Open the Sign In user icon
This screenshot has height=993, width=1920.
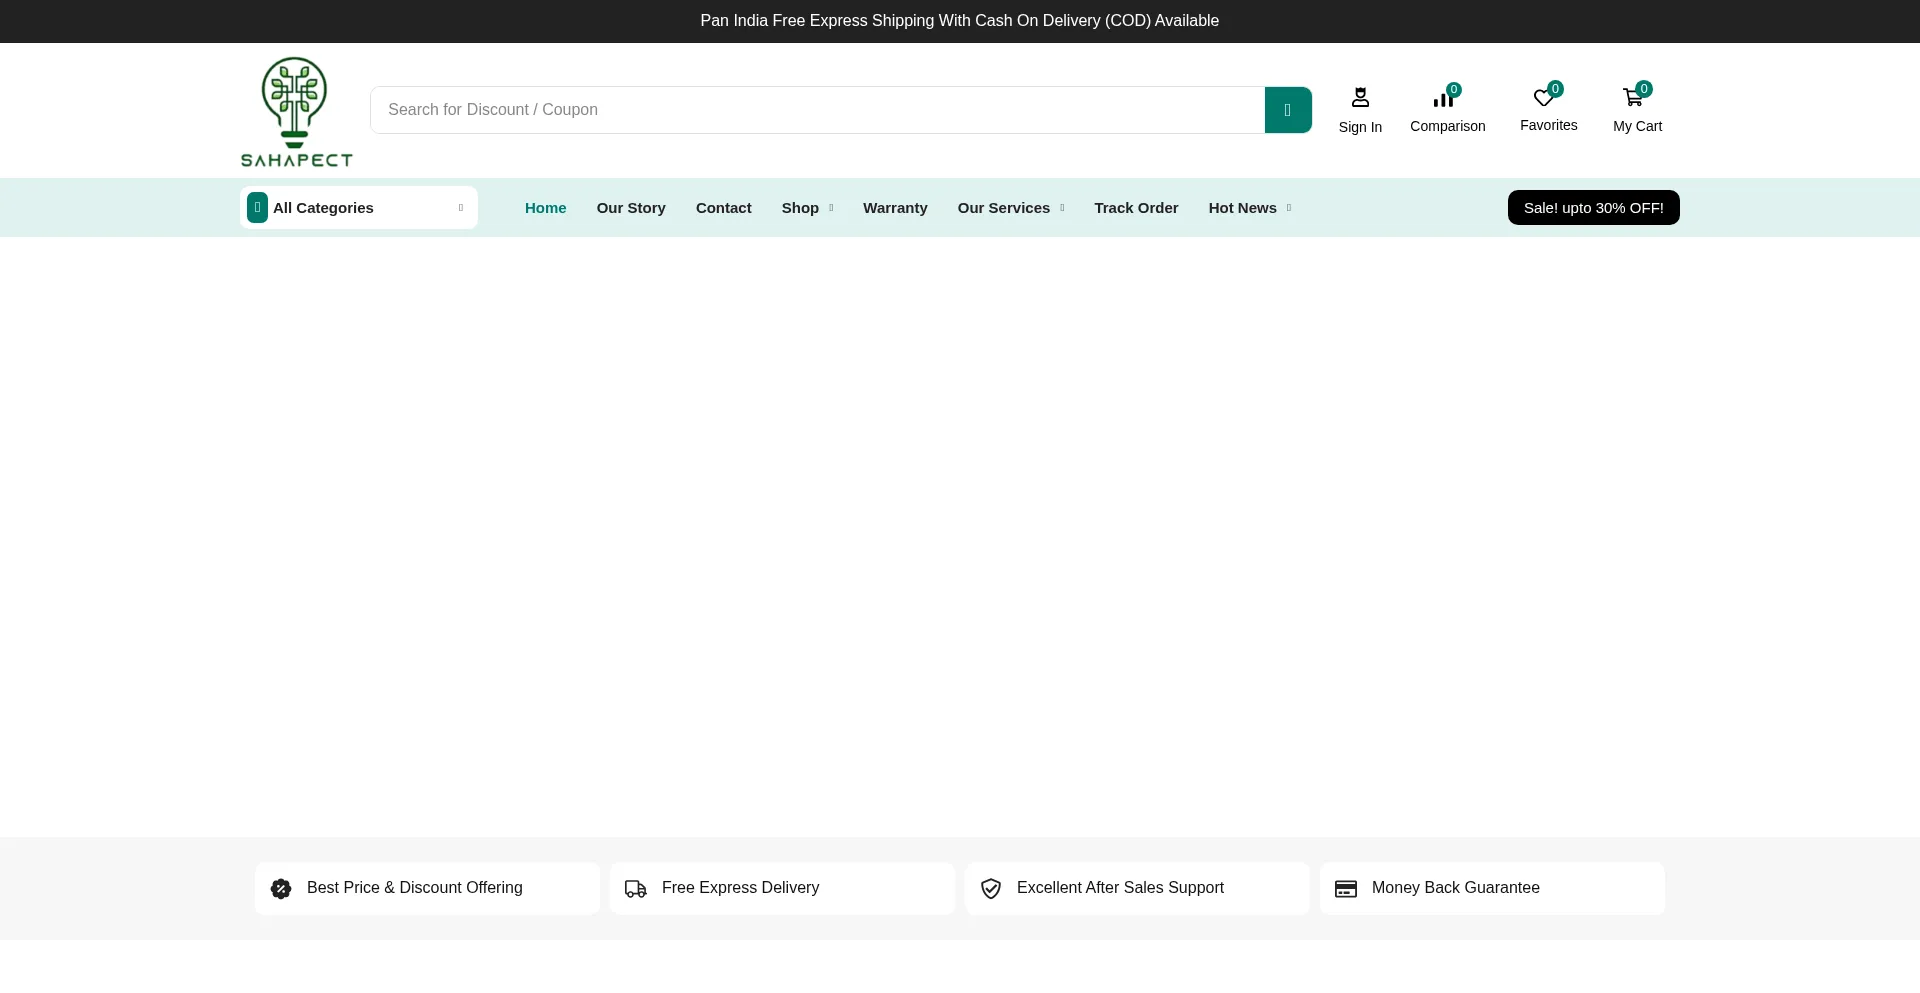click(x=1360, y=98)
